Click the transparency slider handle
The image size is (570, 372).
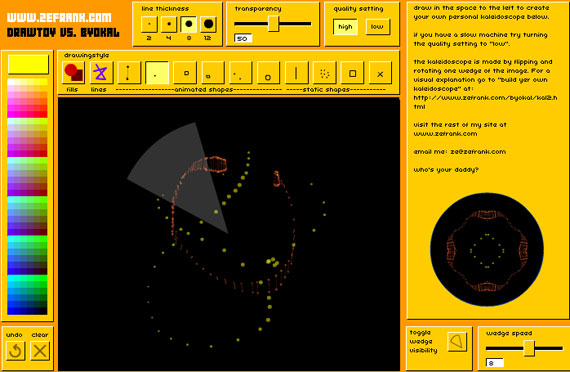pos(273,24)
